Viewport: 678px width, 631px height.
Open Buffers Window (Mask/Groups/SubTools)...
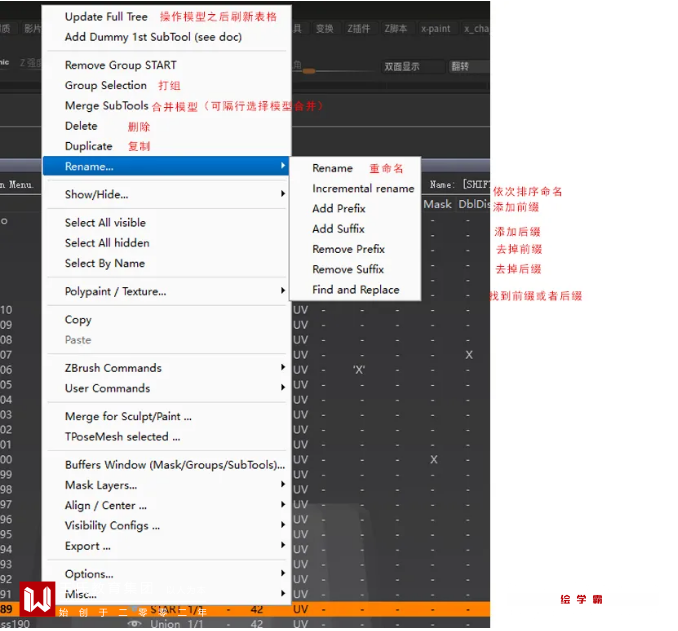coord(175,465)
